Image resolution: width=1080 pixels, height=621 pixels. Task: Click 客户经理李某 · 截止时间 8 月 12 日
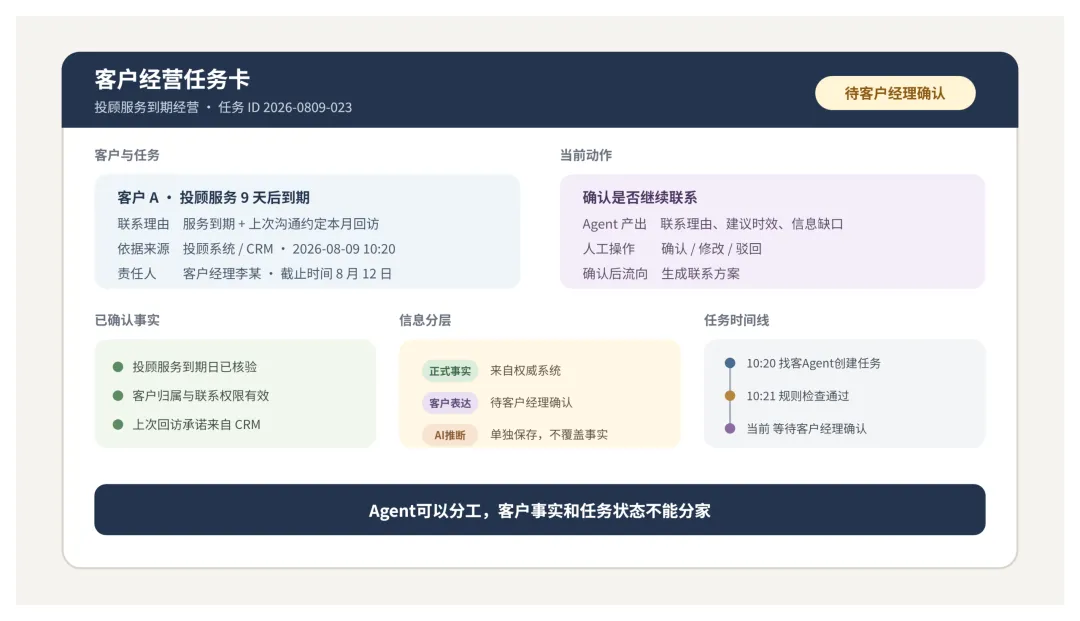(287, 273)
